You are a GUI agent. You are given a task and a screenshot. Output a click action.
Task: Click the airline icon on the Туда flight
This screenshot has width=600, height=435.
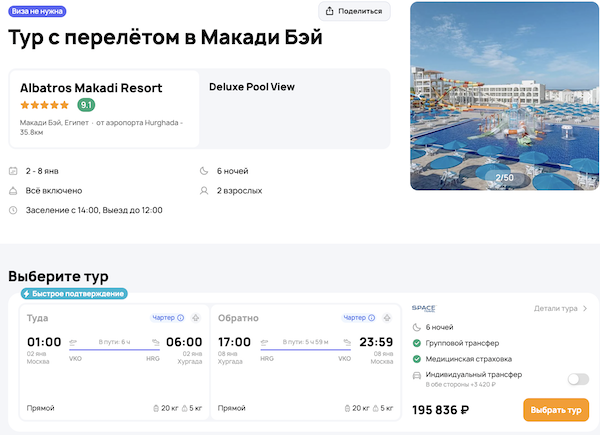(x=196, y=318)
